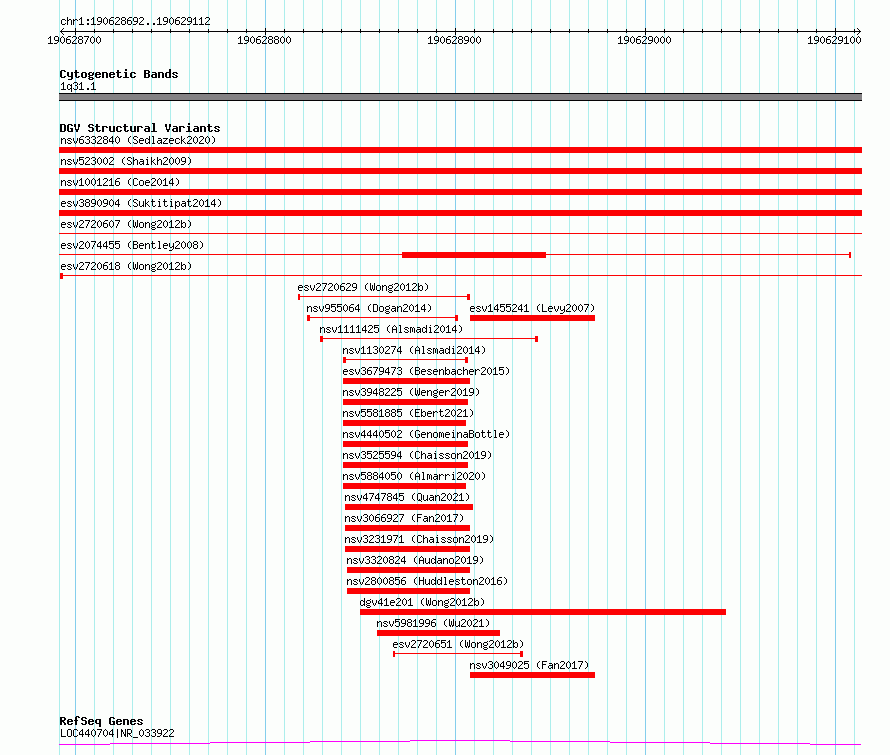Screen dimensions: 890x755
Task: Select esv2074455 (Bentley2008) variant label
Action: pos(132,245)
